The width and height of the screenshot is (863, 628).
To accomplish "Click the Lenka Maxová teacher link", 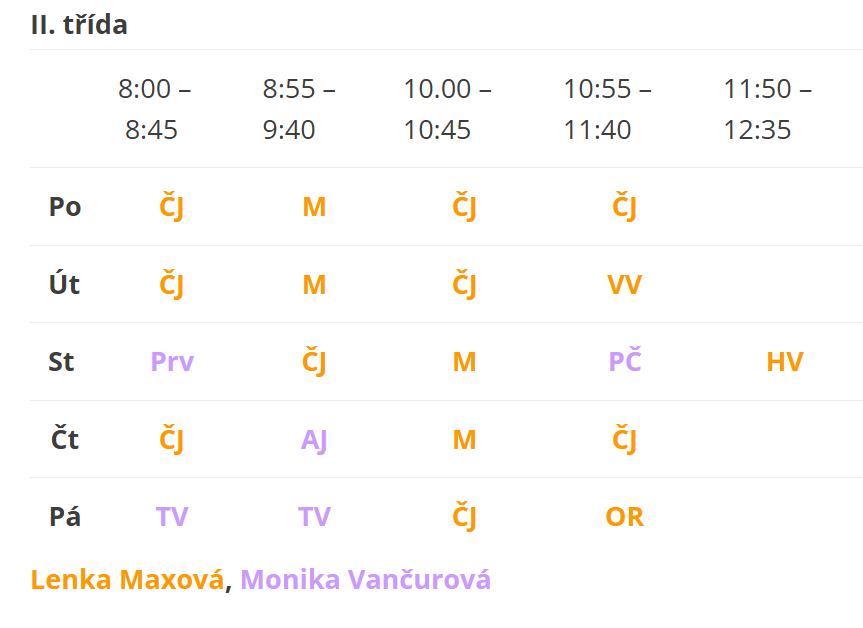I will (x=127, y=580).
